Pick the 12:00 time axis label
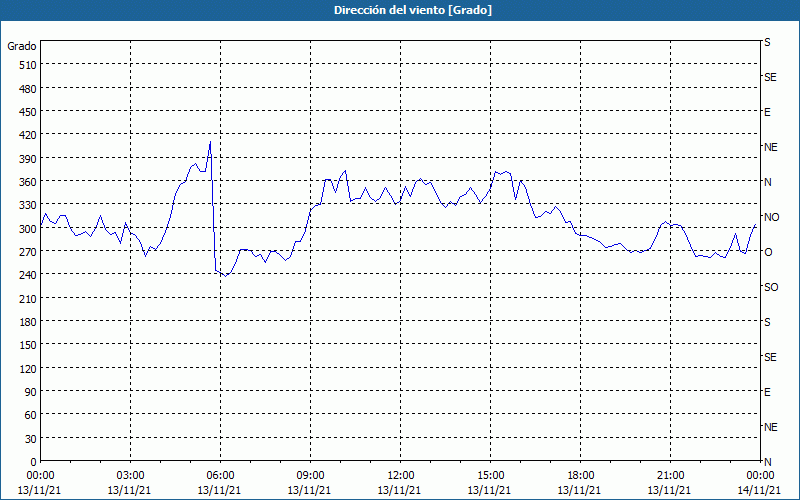 click(x=401, y=476)
